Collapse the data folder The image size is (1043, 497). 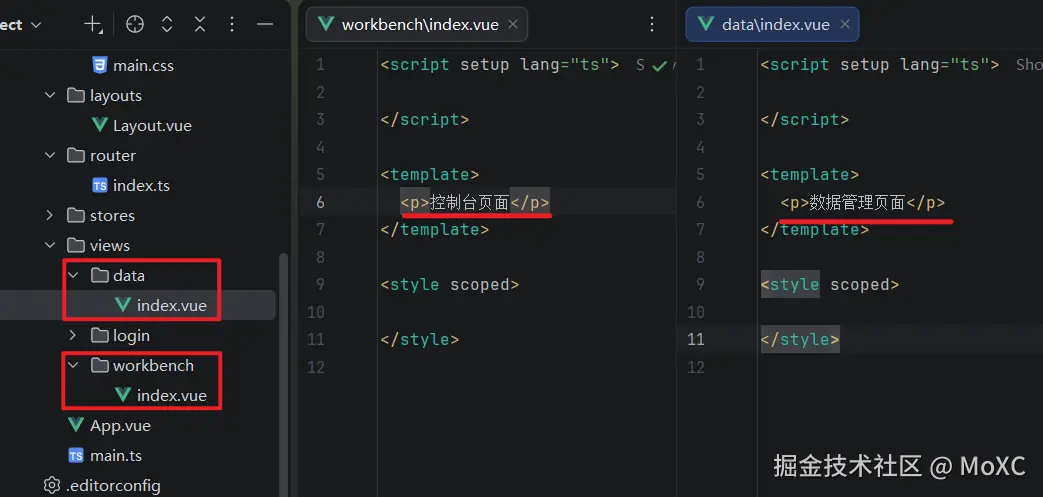[73, 275]
